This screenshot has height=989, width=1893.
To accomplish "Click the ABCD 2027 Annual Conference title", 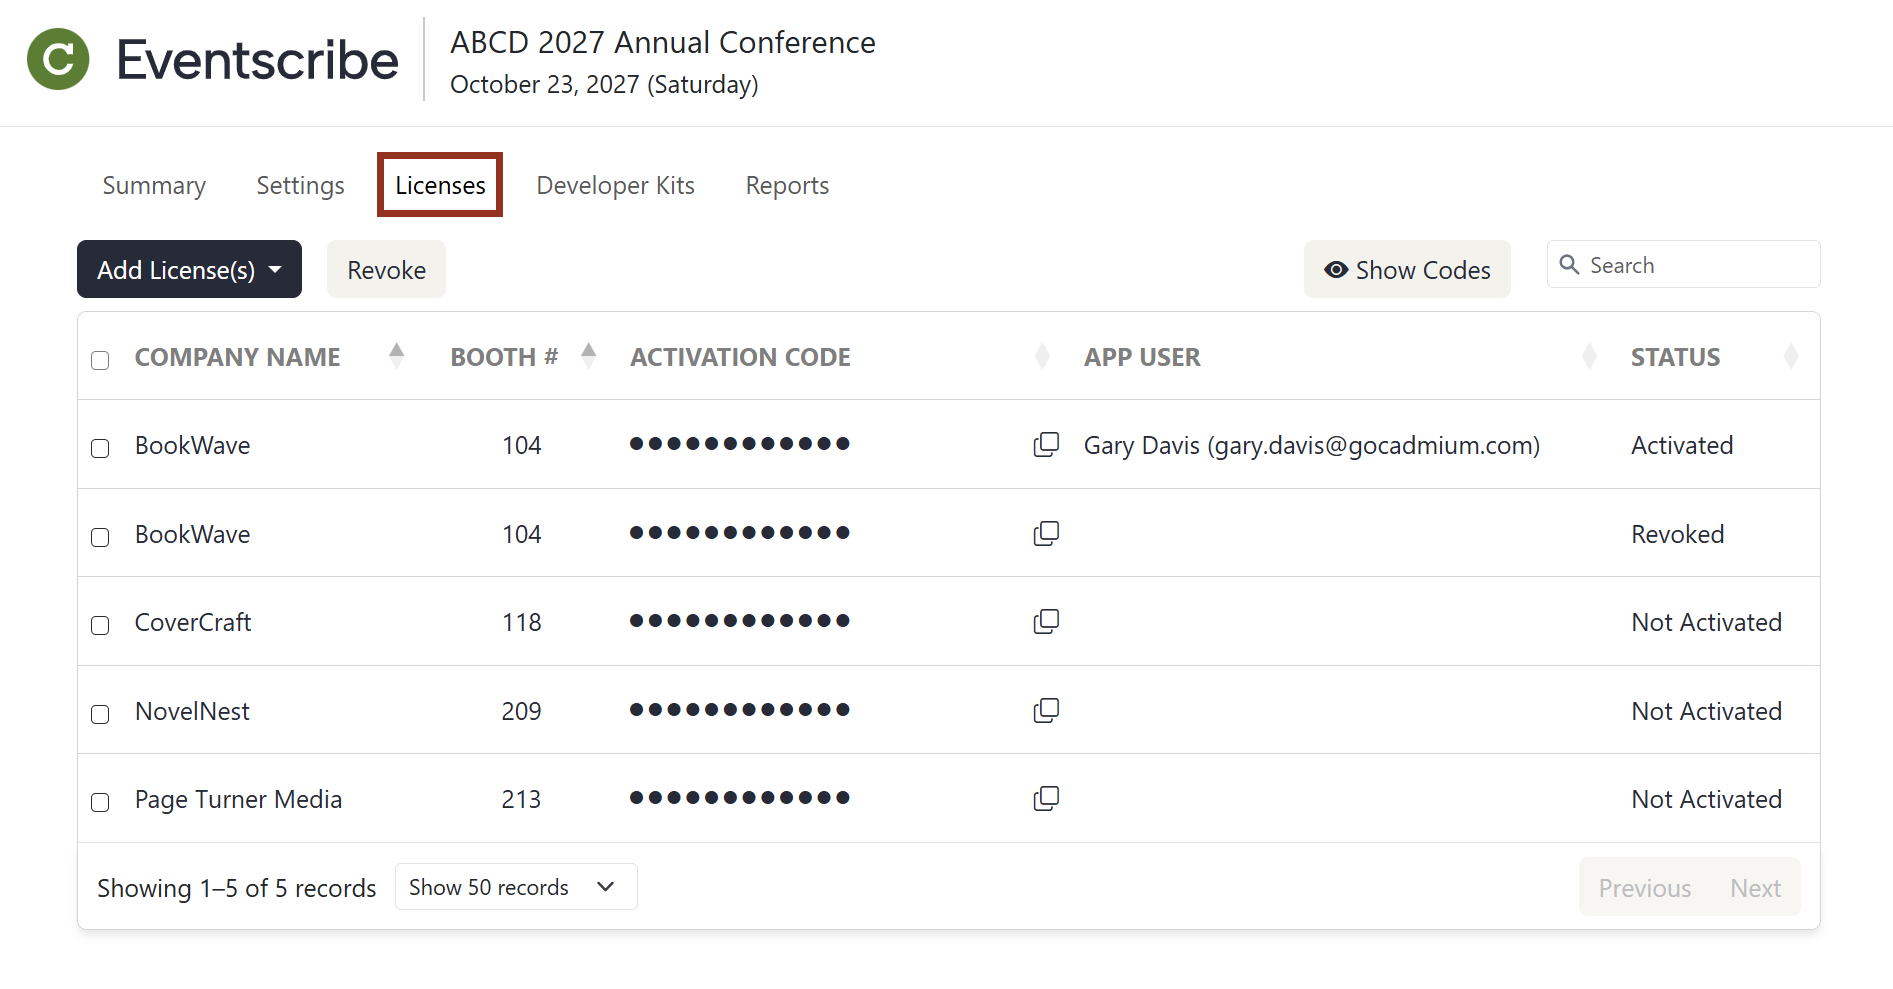I will tap(663, 43).
